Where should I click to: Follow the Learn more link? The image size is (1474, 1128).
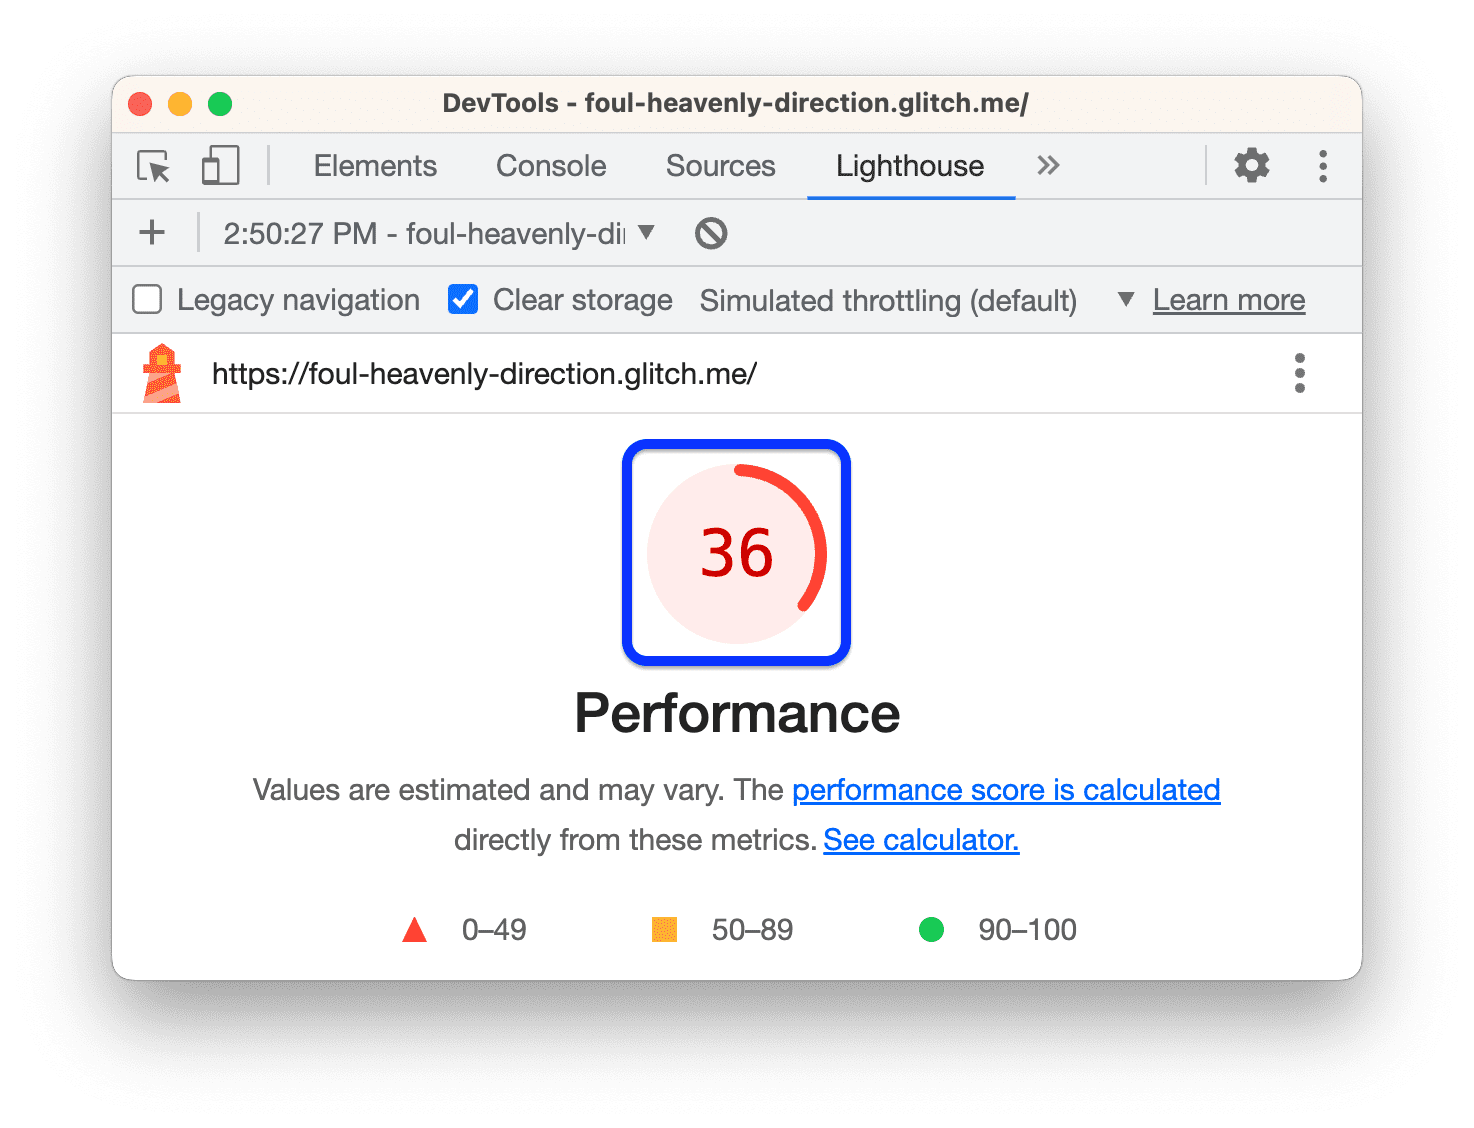click(1228, 299)
